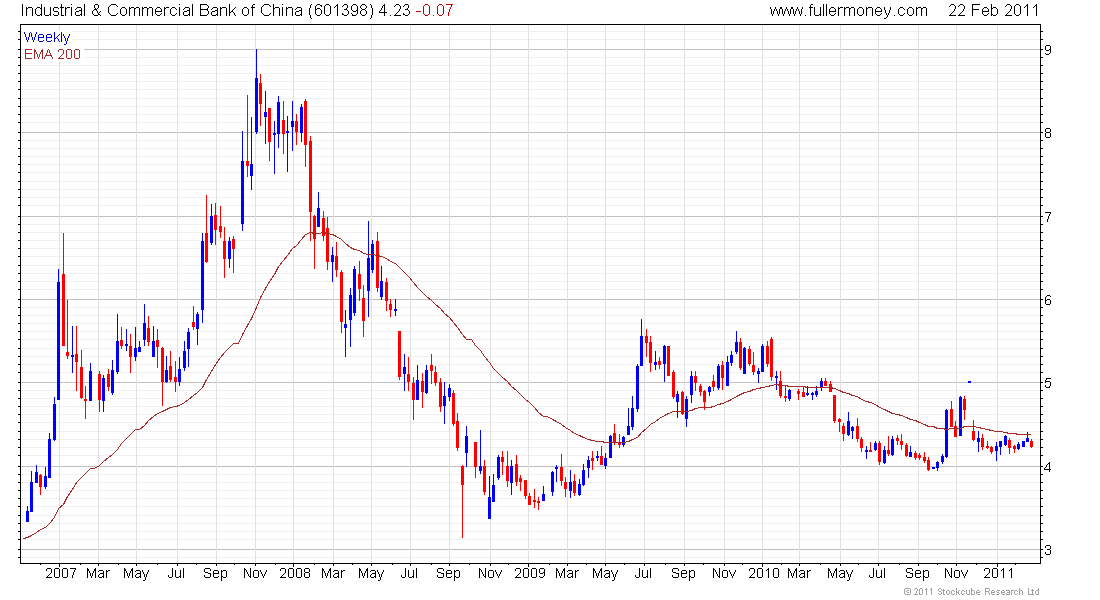Select the price axis label 8

(x=1047, y=133)
